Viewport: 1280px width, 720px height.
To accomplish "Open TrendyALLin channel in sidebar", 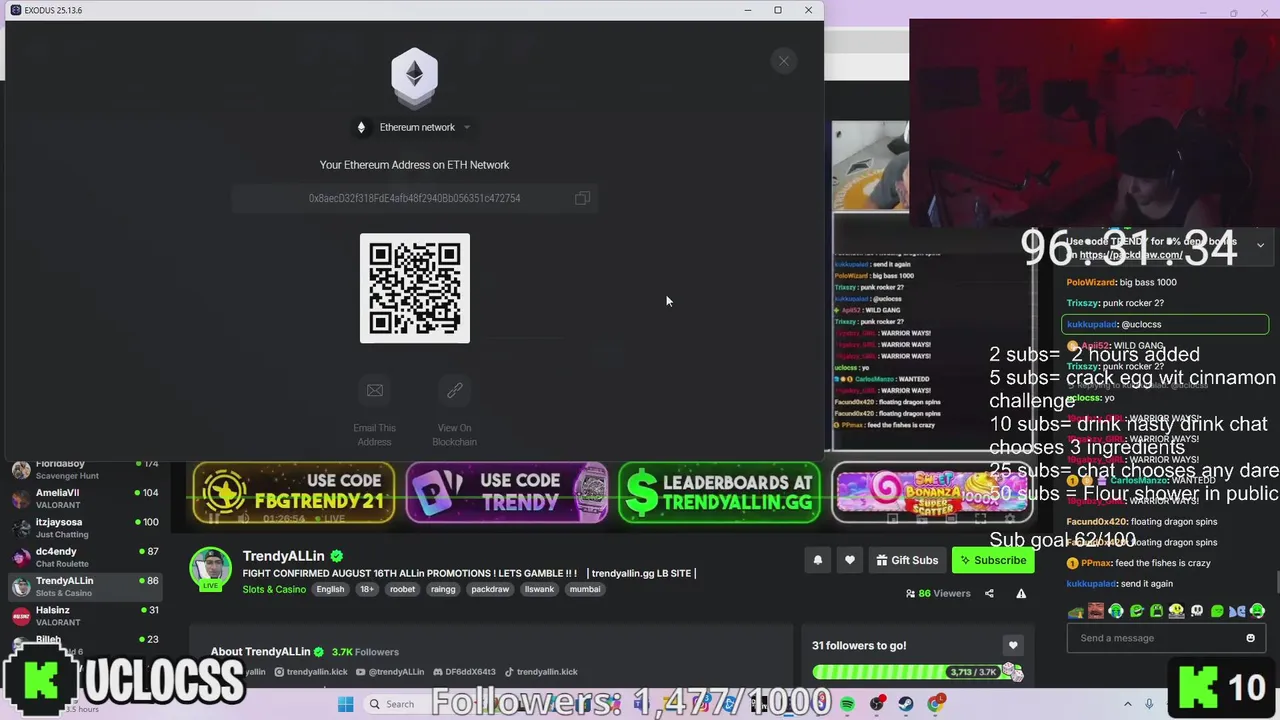I will pyautogui.click(x=84, y=586).
